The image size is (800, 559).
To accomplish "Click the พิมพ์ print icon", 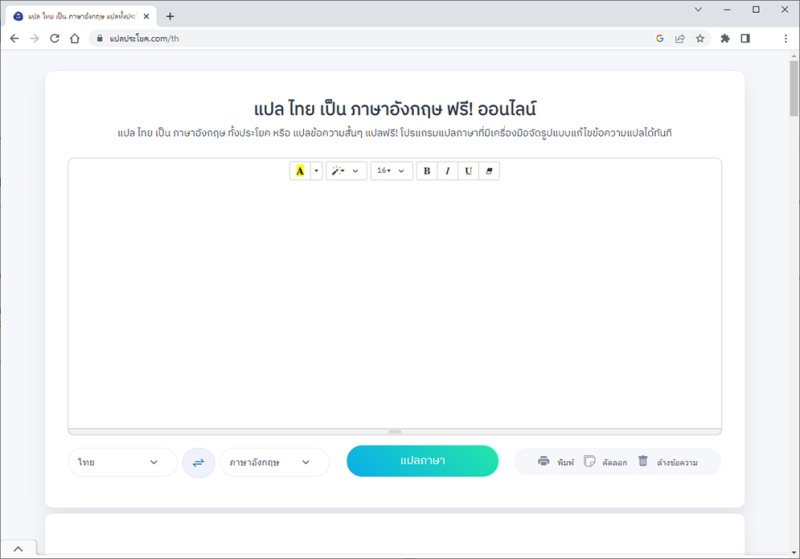I will click(x=544, y=462).
